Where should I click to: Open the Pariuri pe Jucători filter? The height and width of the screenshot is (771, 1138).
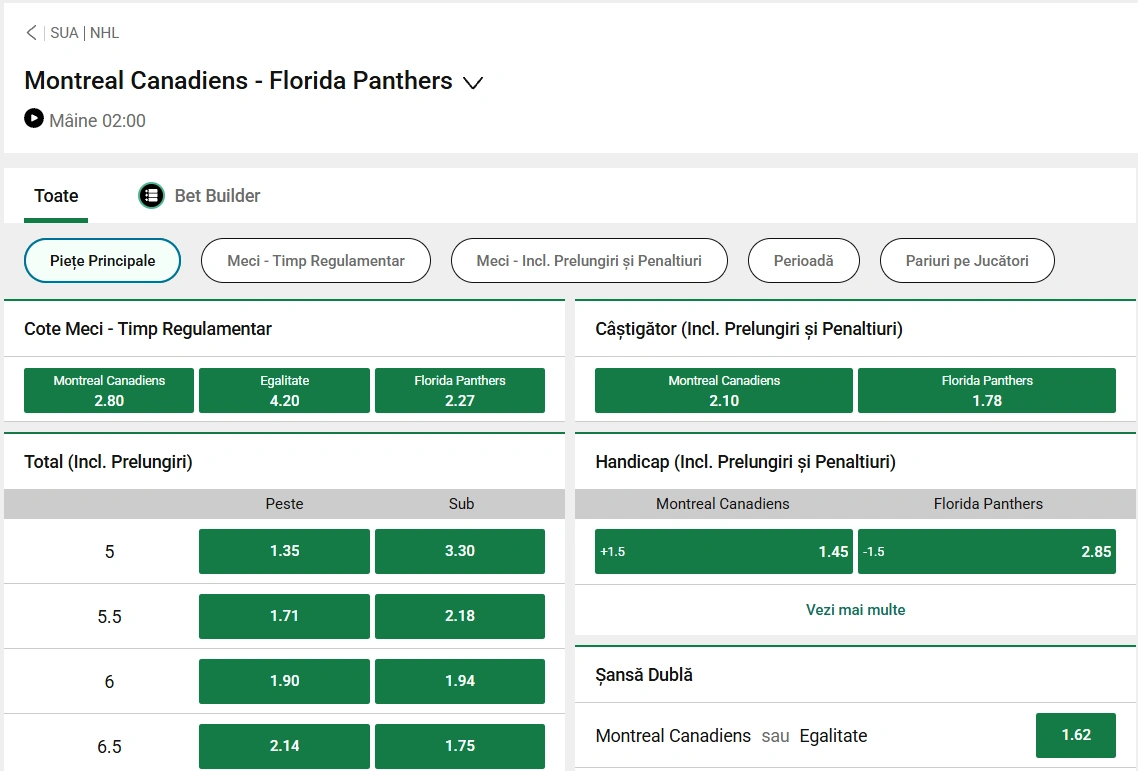pyautogui.click(x=967, y=260)
